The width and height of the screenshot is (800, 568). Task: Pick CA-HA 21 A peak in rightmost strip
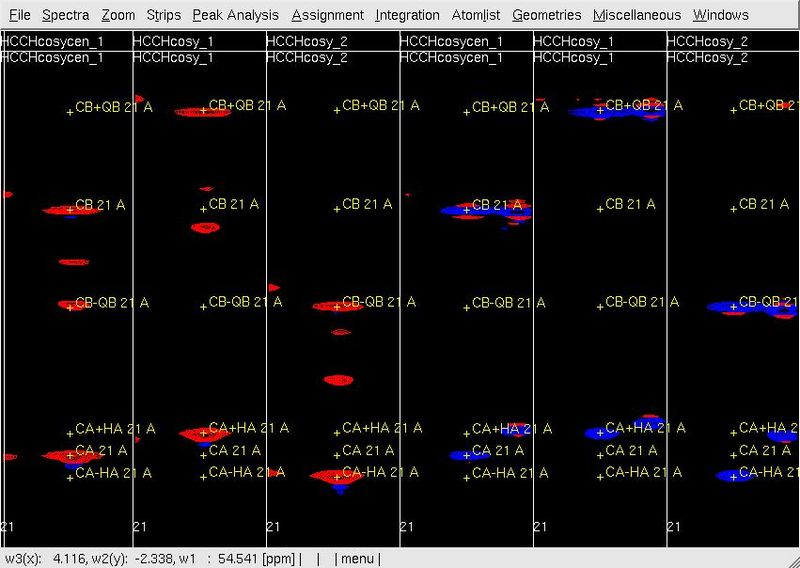[733, 477]
